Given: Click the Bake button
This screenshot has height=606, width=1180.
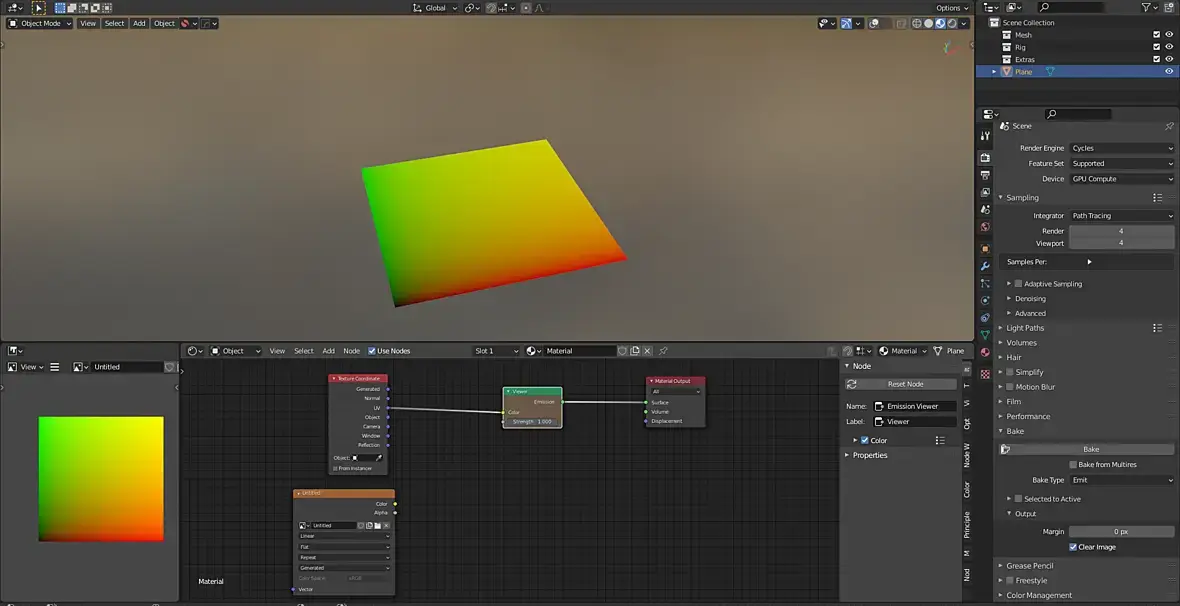Looking at the screenshot, I should 1090,449.
